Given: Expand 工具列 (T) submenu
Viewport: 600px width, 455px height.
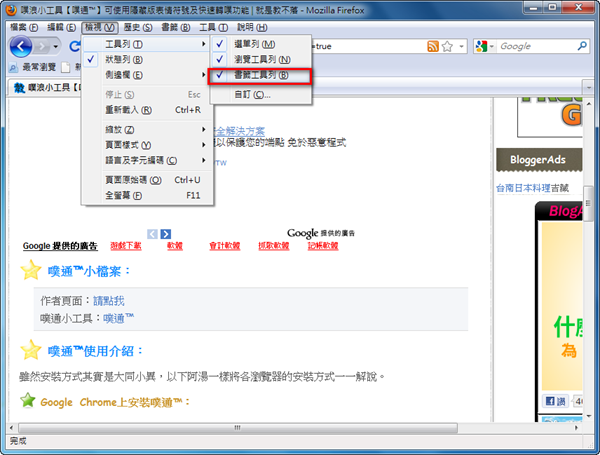Looking at the screenshot, I should 147,44.
